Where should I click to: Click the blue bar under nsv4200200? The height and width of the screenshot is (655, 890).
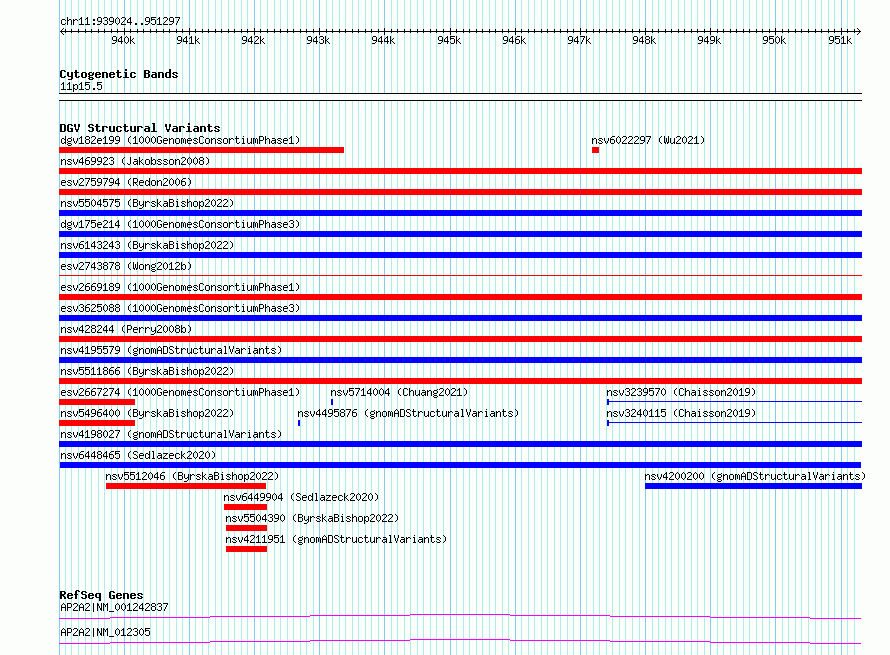753,486
